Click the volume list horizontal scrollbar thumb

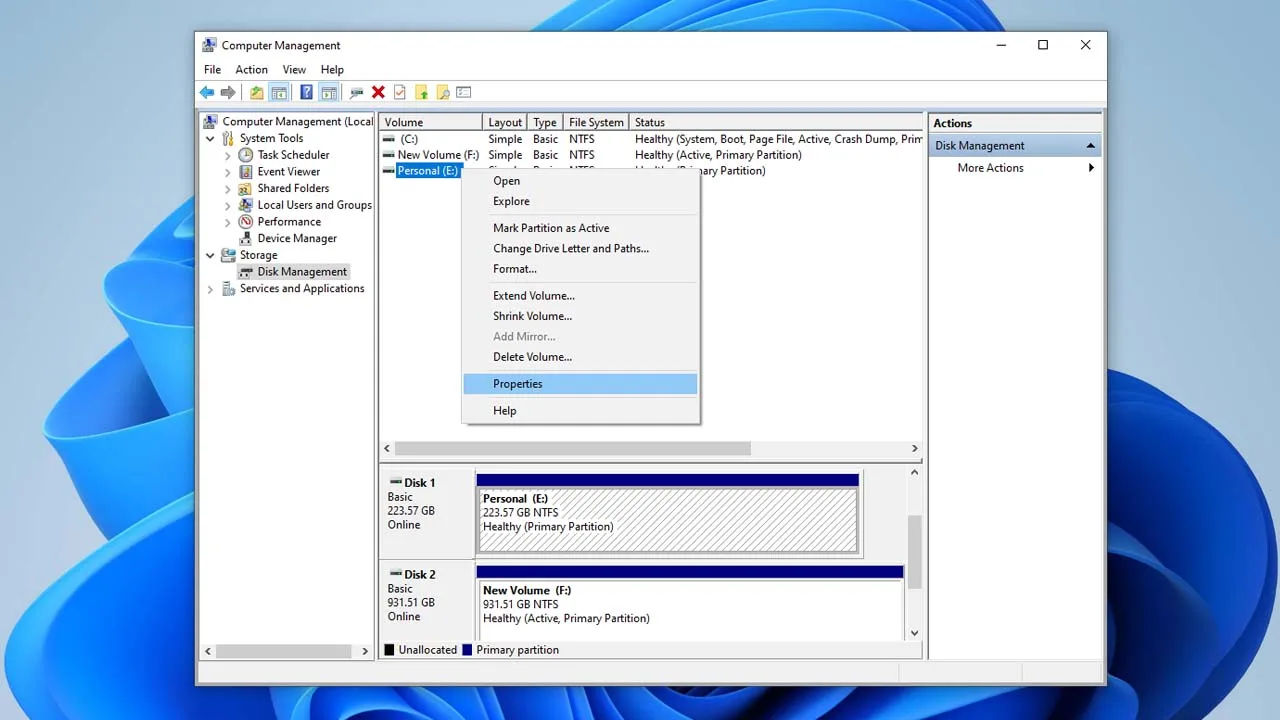coord(572,449)
